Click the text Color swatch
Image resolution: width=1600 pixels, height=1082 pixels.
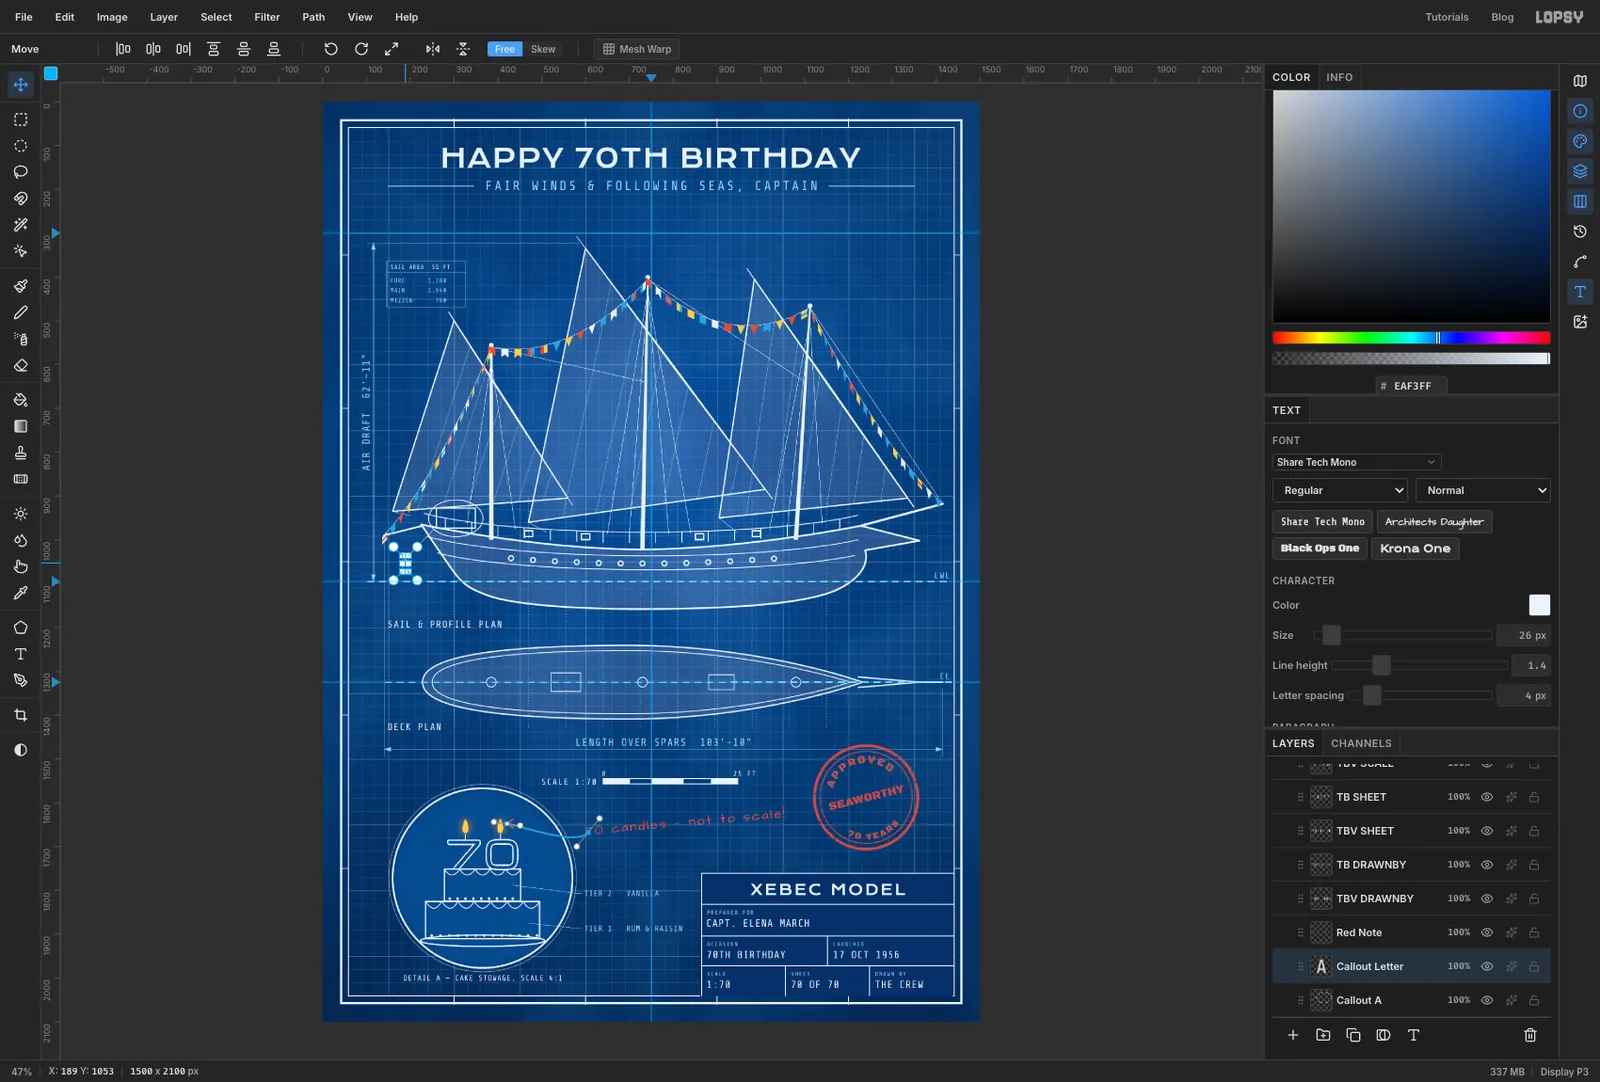click(1539, 605)
